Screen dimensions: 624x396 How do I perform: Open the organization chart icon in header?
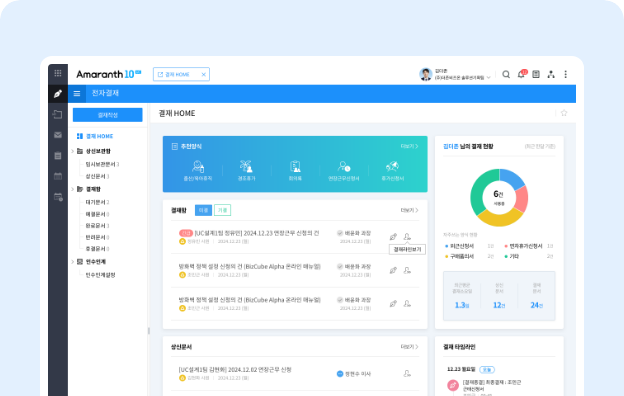point(551,74)
